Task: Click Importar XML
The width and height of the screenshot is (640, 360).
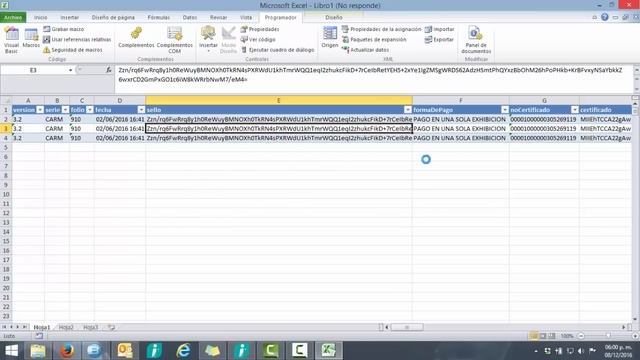Action: [x=440, y=29]
